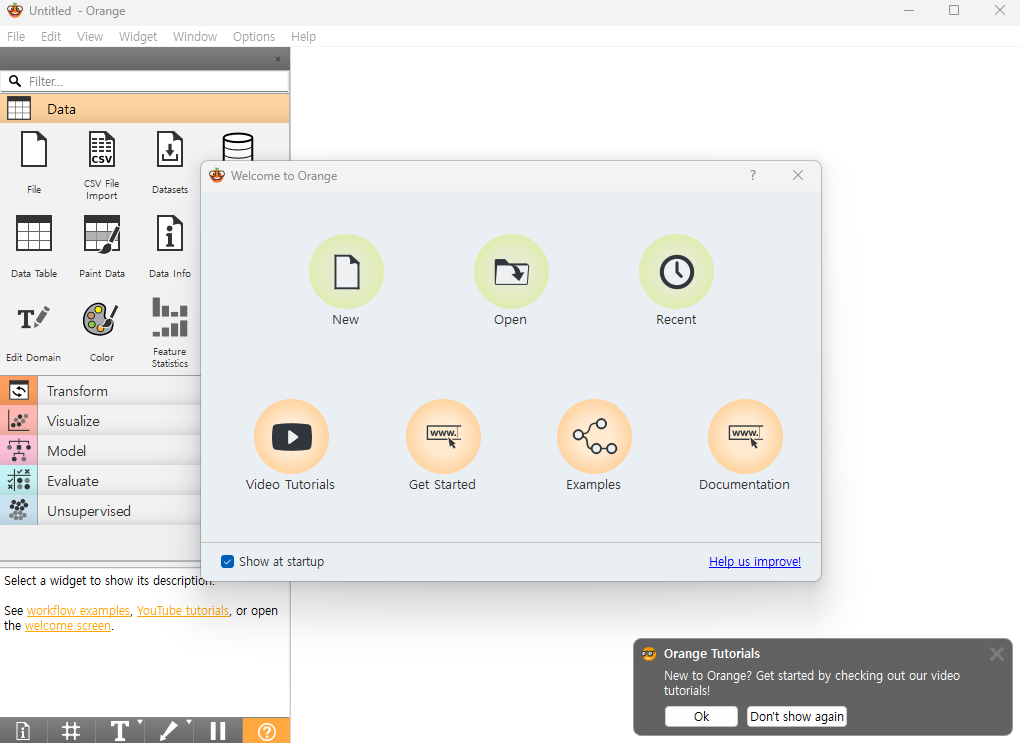The image size is (1020, 743).
Task: Select the File widget icon
Action: point(34,150)
